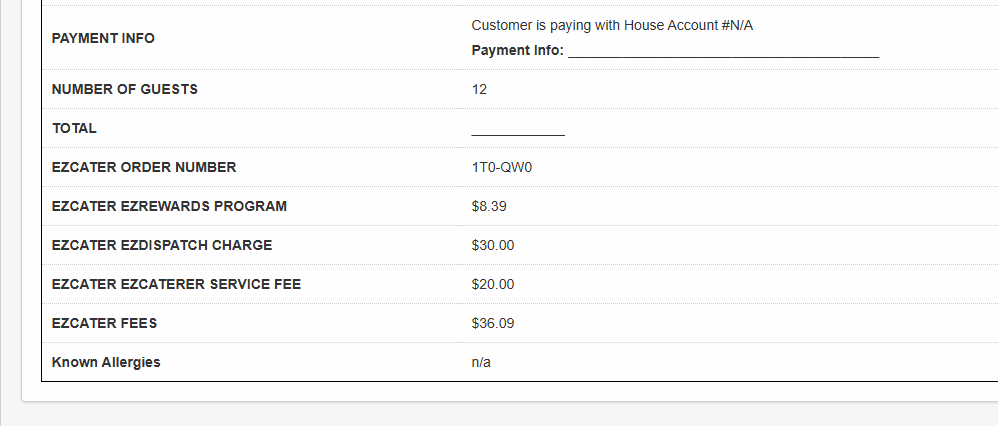Click the blank TOTAL amount line
Image resolution: width=998 pixels, height=426 pixels.
518,129
